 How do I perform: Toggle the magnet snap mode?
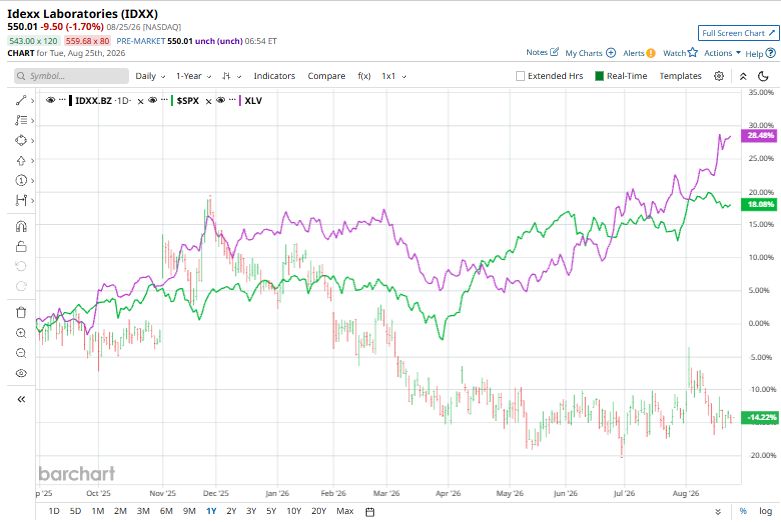pos(21,227)
